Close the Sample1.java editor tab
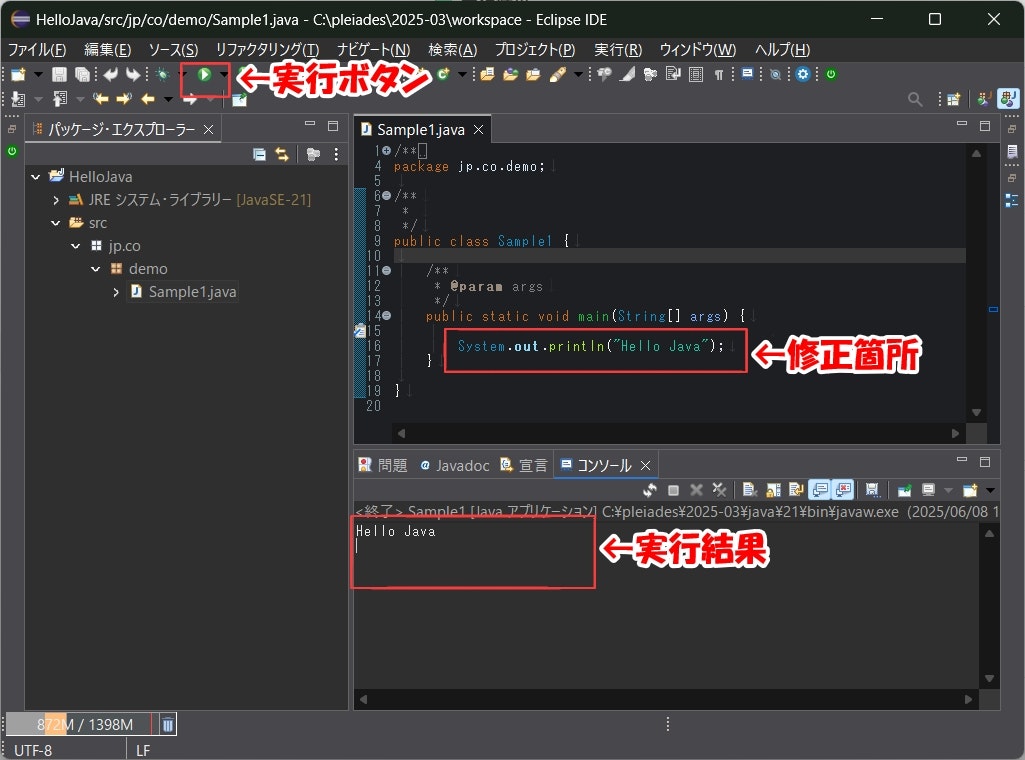This screenshot has height=760, width=1025. (479, 129)
